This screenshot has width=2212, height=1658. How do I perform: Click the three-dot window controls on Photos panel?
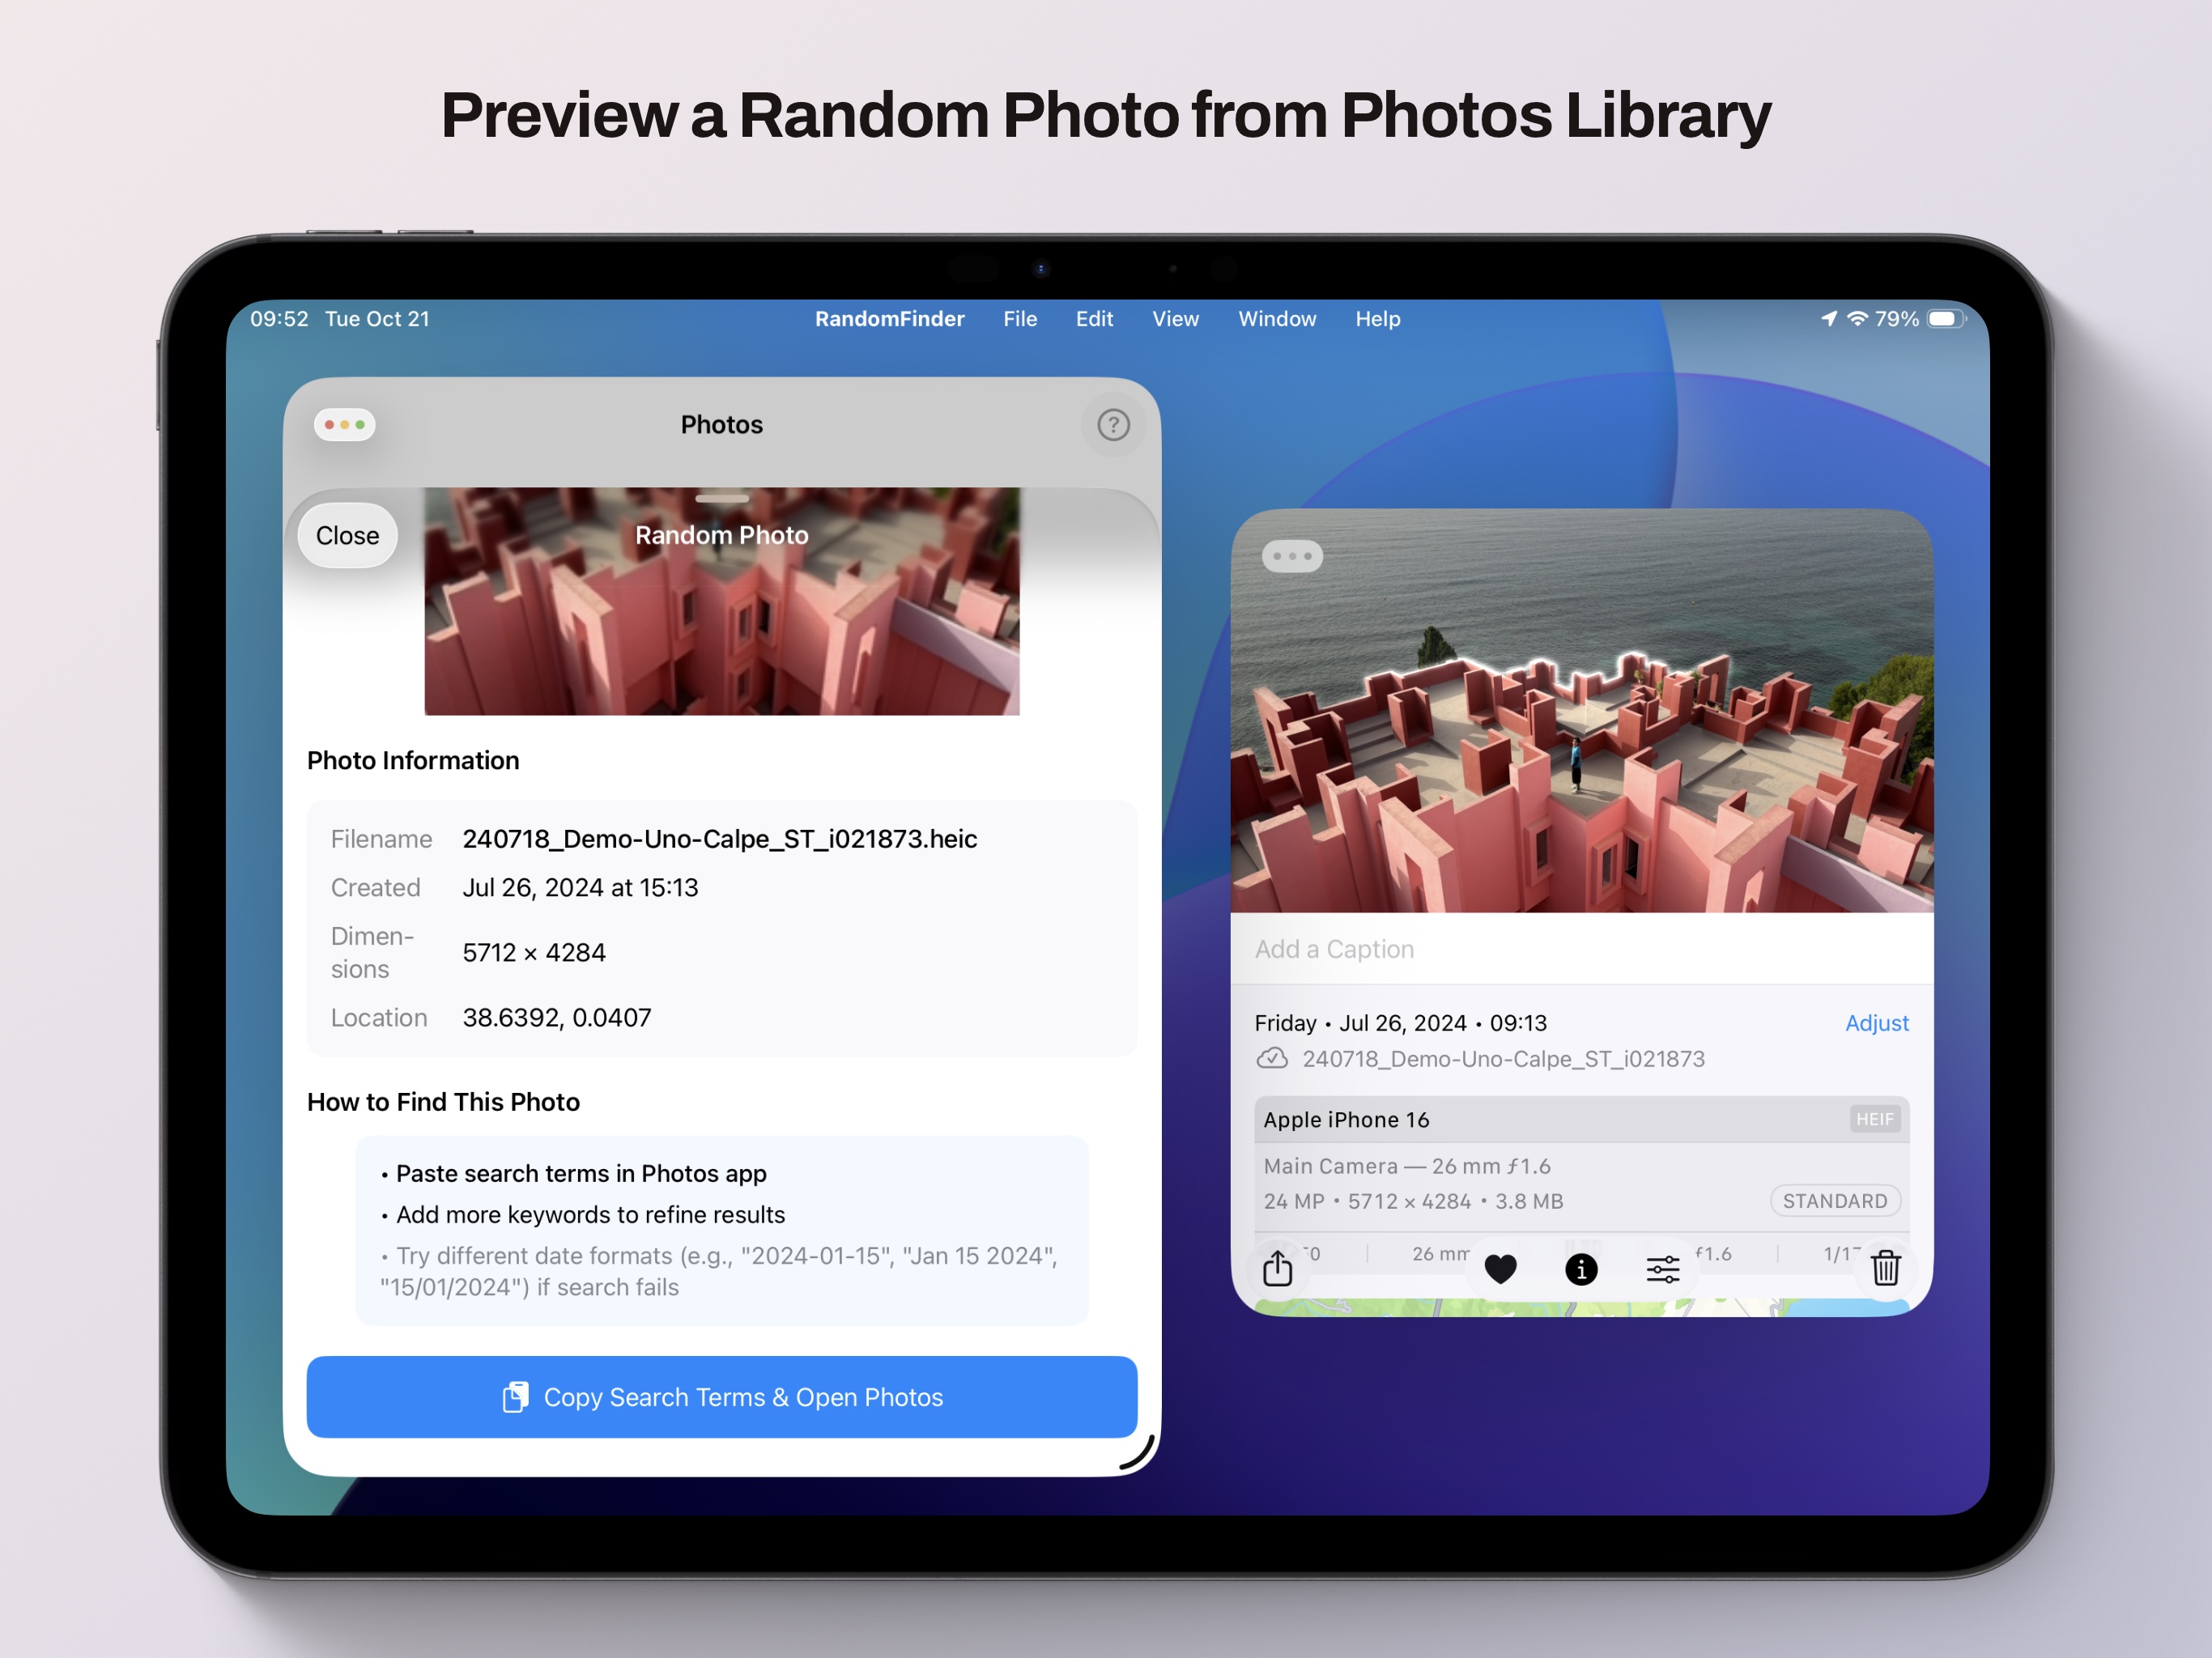click(343, 424)
